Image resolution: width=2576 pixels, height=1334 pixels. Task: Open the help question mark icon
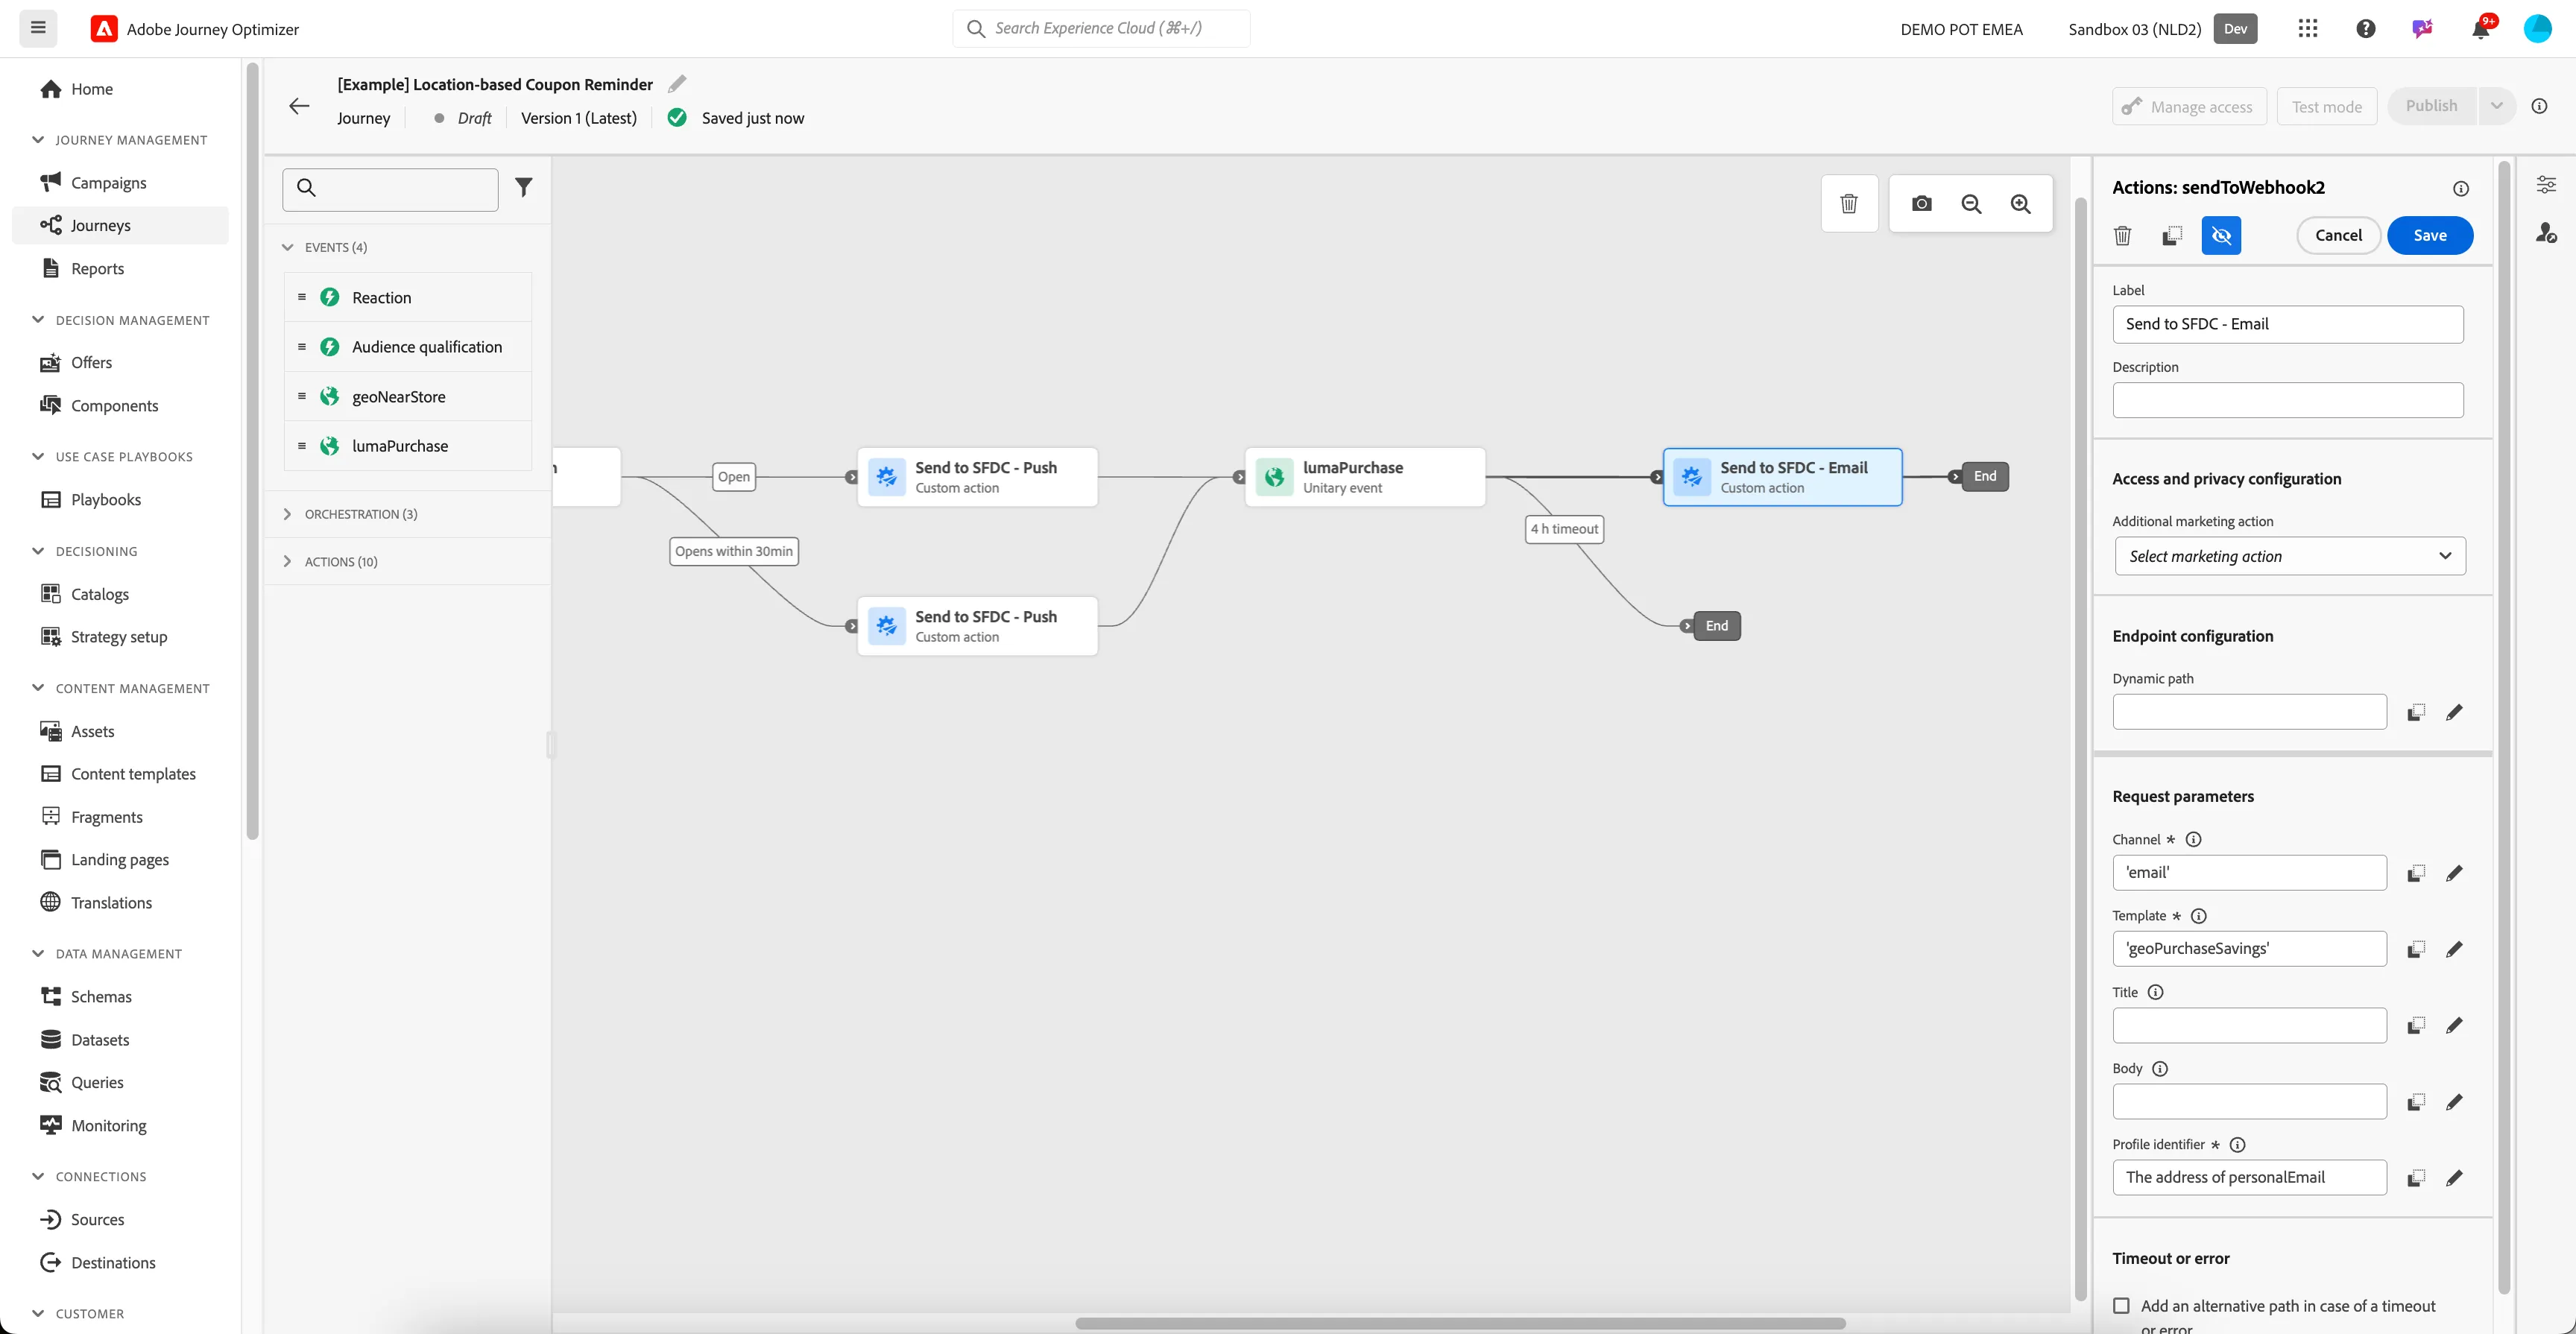pos(2365,29)
